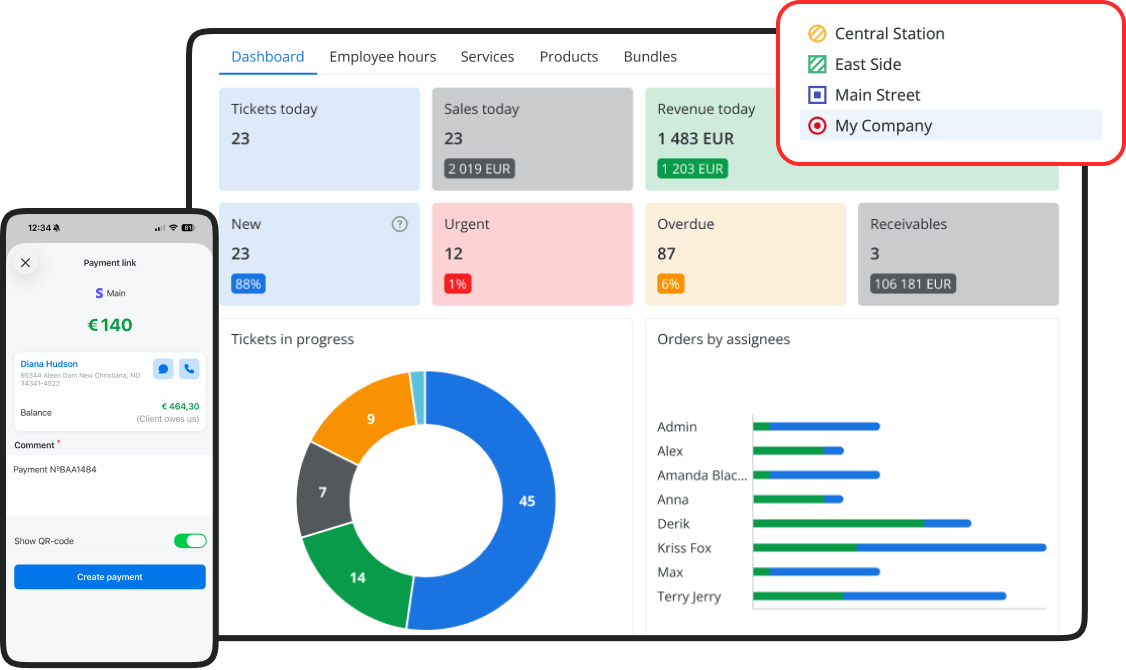Click the chat message icon beside Diana Hudson
Screen dimensions: 1126x670
click(163, 369)
